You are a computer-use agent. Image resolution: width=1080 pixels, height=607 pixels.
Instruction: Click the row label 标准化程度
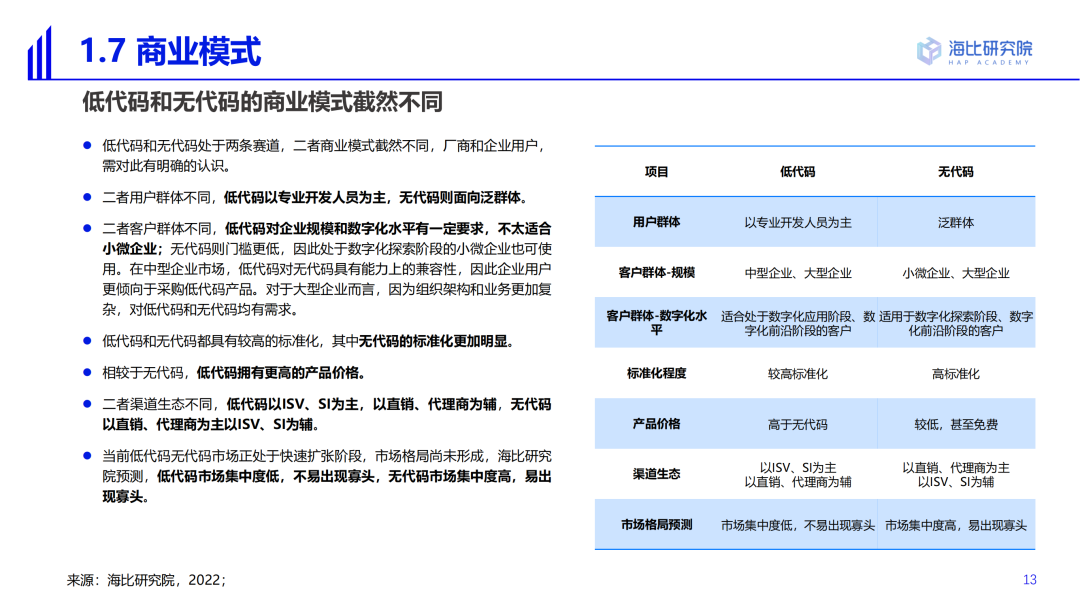656,373
